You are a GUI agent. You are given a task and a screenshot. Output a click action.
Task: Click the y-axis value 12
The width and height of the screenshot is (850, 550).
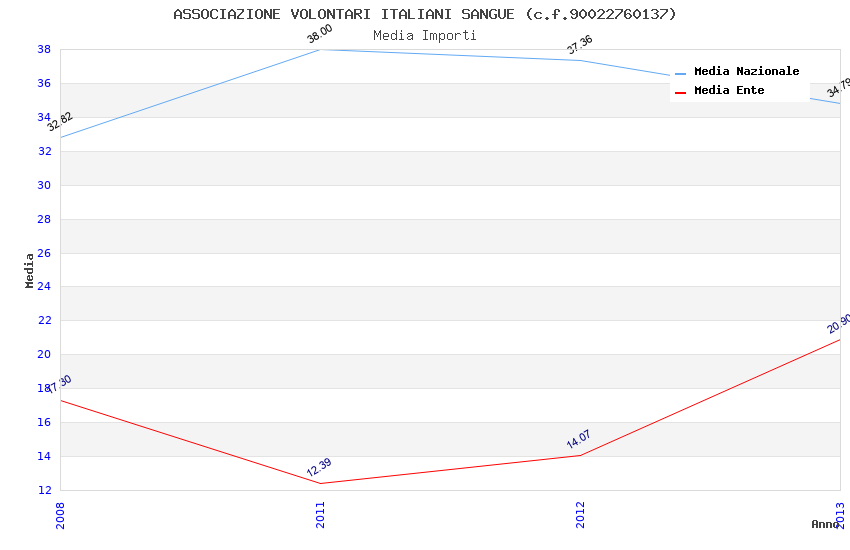[x=44, y=490]
